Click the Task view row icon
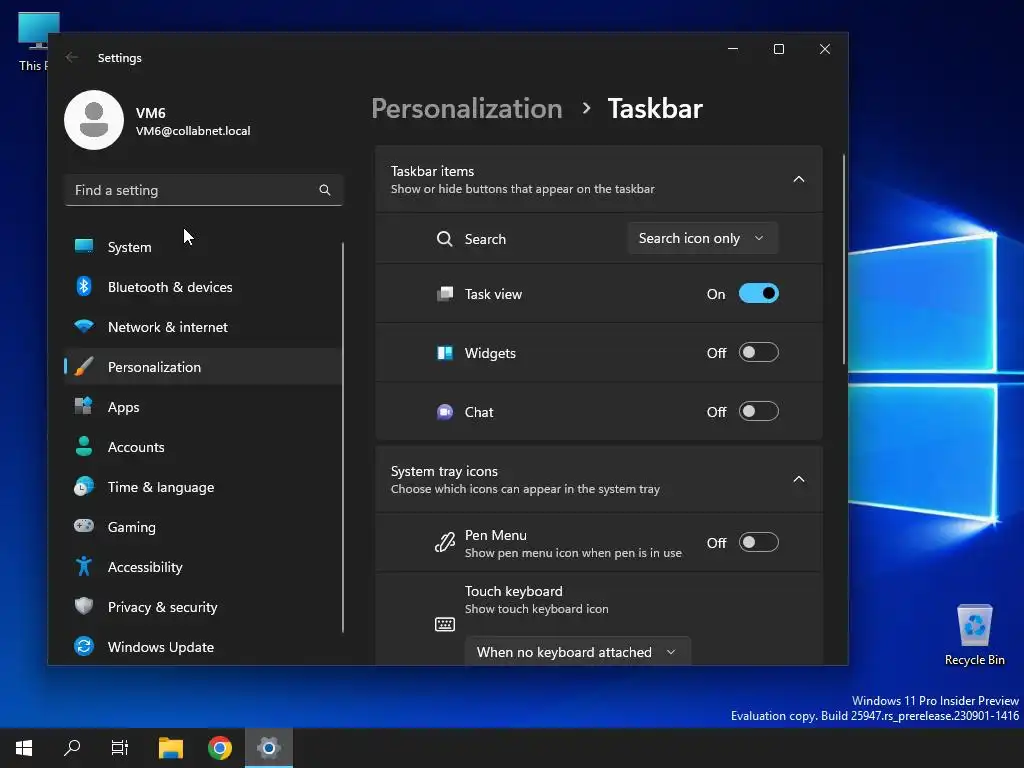 (x=445, y=294)
